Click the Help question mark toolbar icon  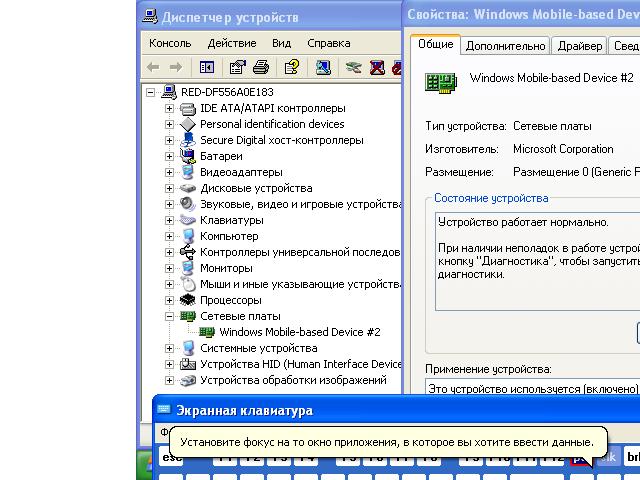292,67
